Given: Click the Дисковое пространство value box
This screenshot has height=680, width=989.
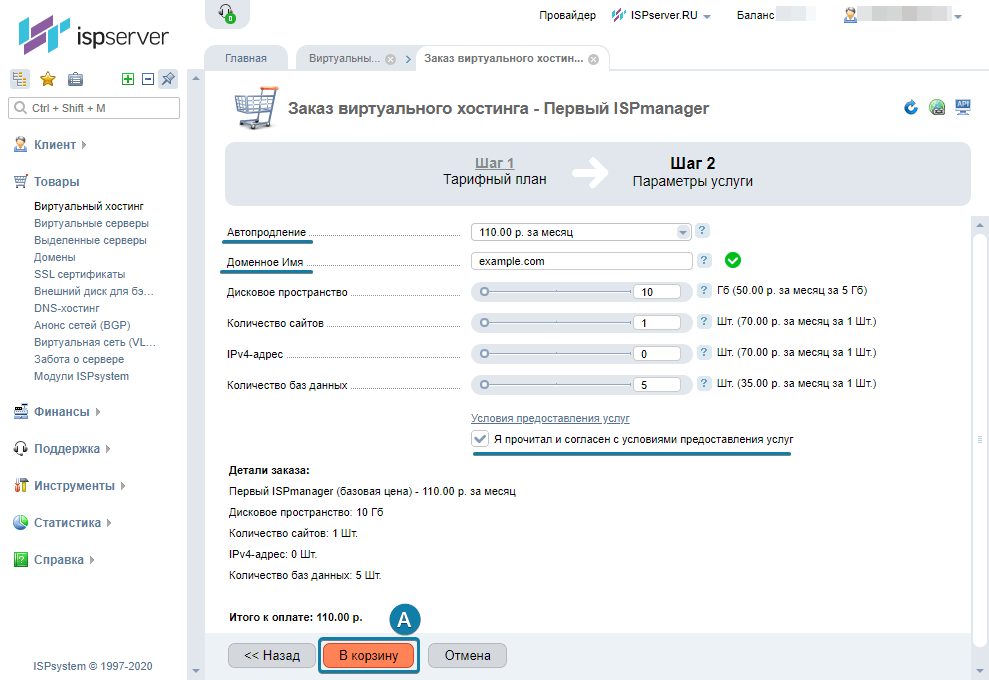Looking at the screenshot, I should coord(657,292).
